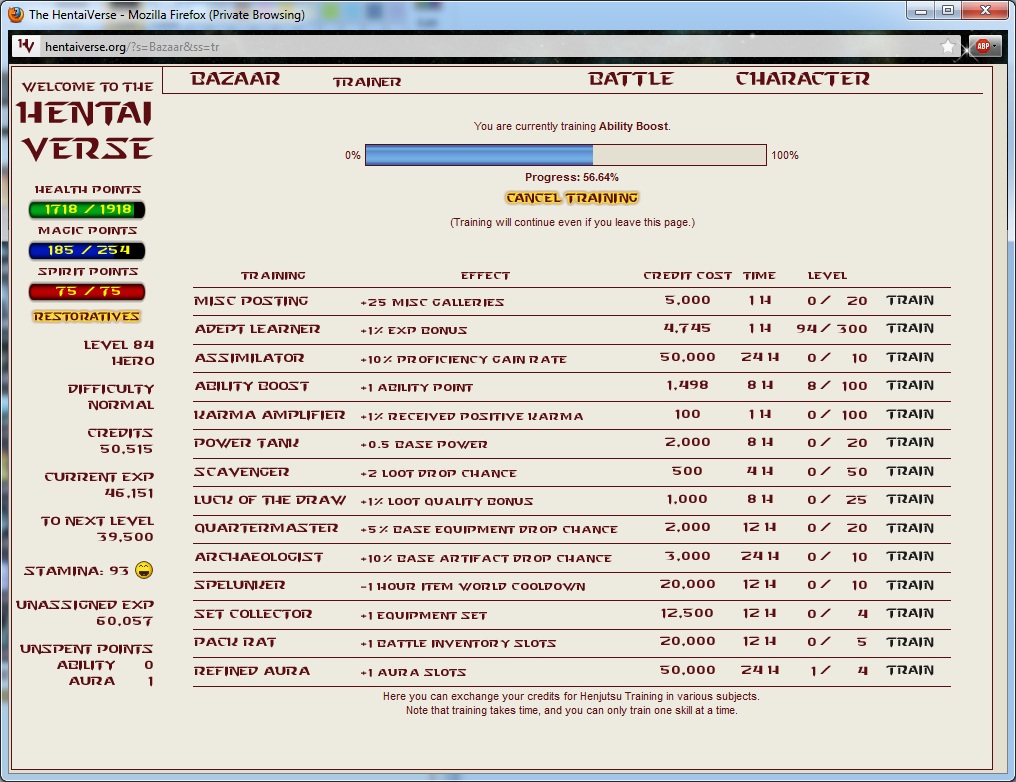Open the Bazaar menu
This screenshot has width=1016, height=782.
(x=235, y=79)
